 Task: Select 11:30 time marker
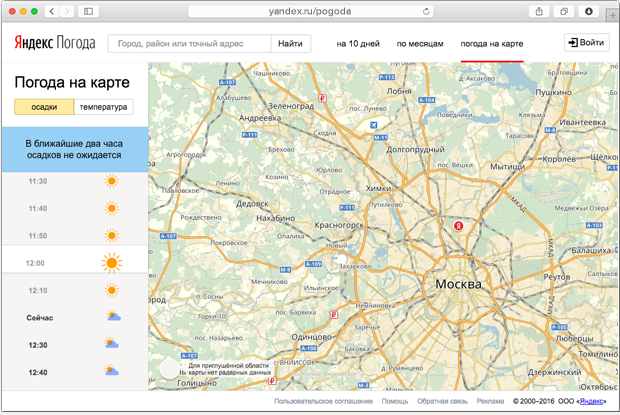click(38, 181)
